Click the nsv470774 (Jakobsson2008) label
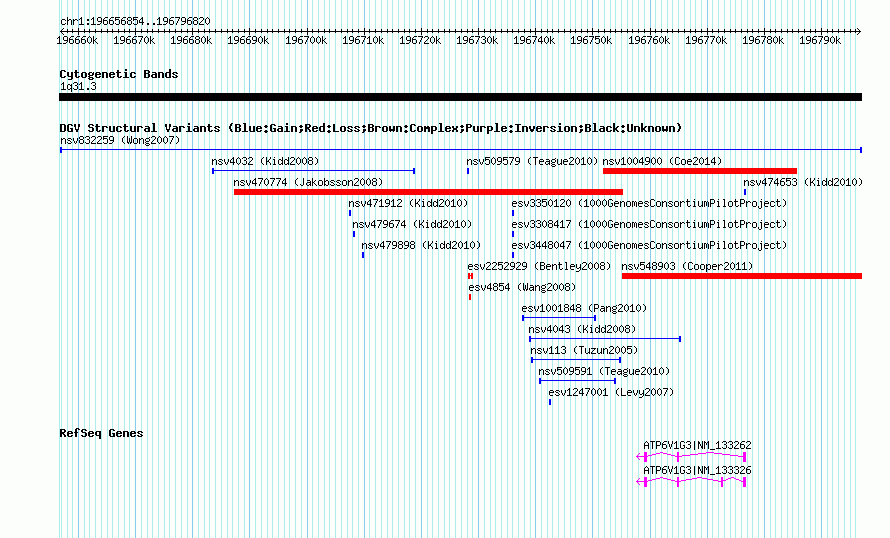 pyautogui.click(x=308, y=182)
